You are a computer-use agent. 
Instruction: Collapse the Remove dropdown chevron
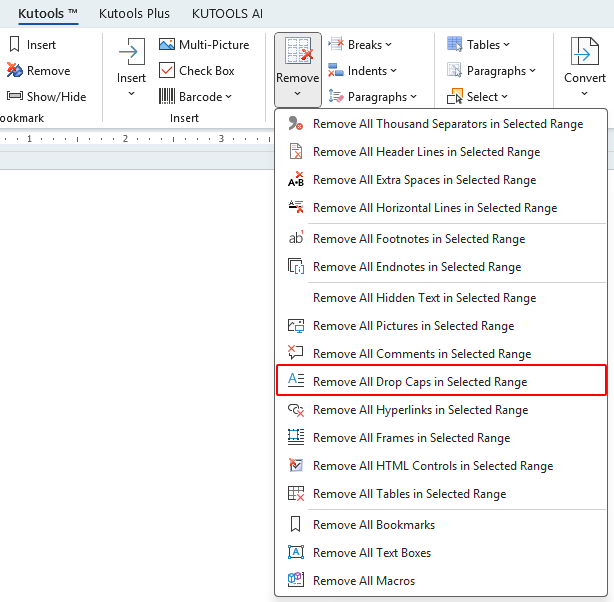298,94
